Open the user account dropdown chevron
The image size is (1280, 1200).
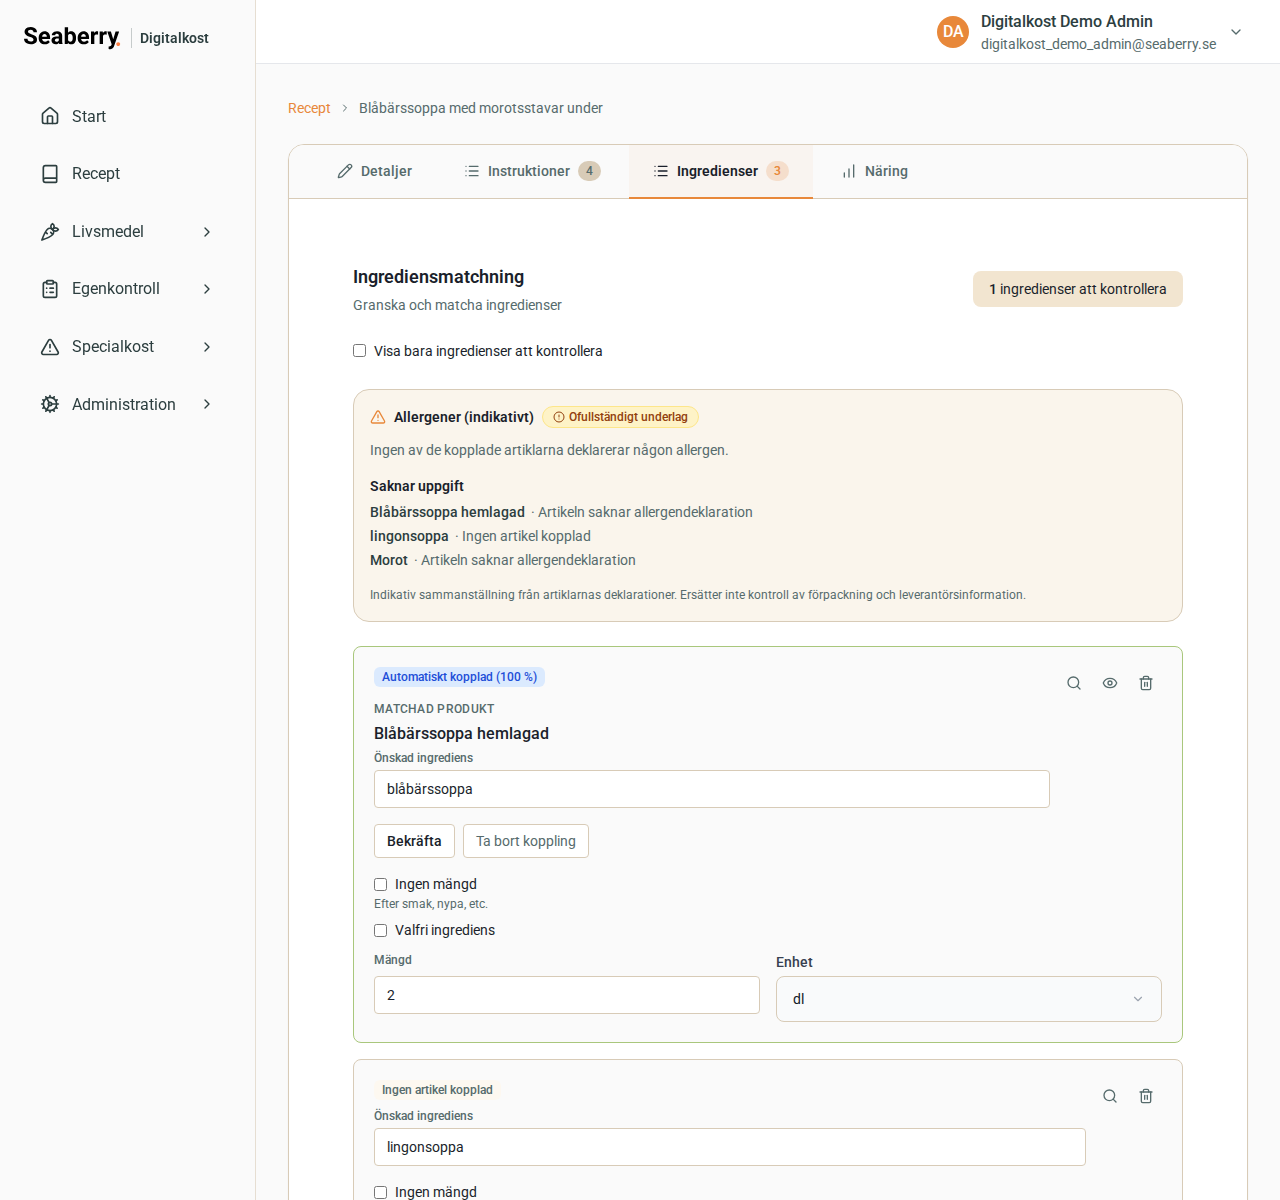coord(1236,32)
